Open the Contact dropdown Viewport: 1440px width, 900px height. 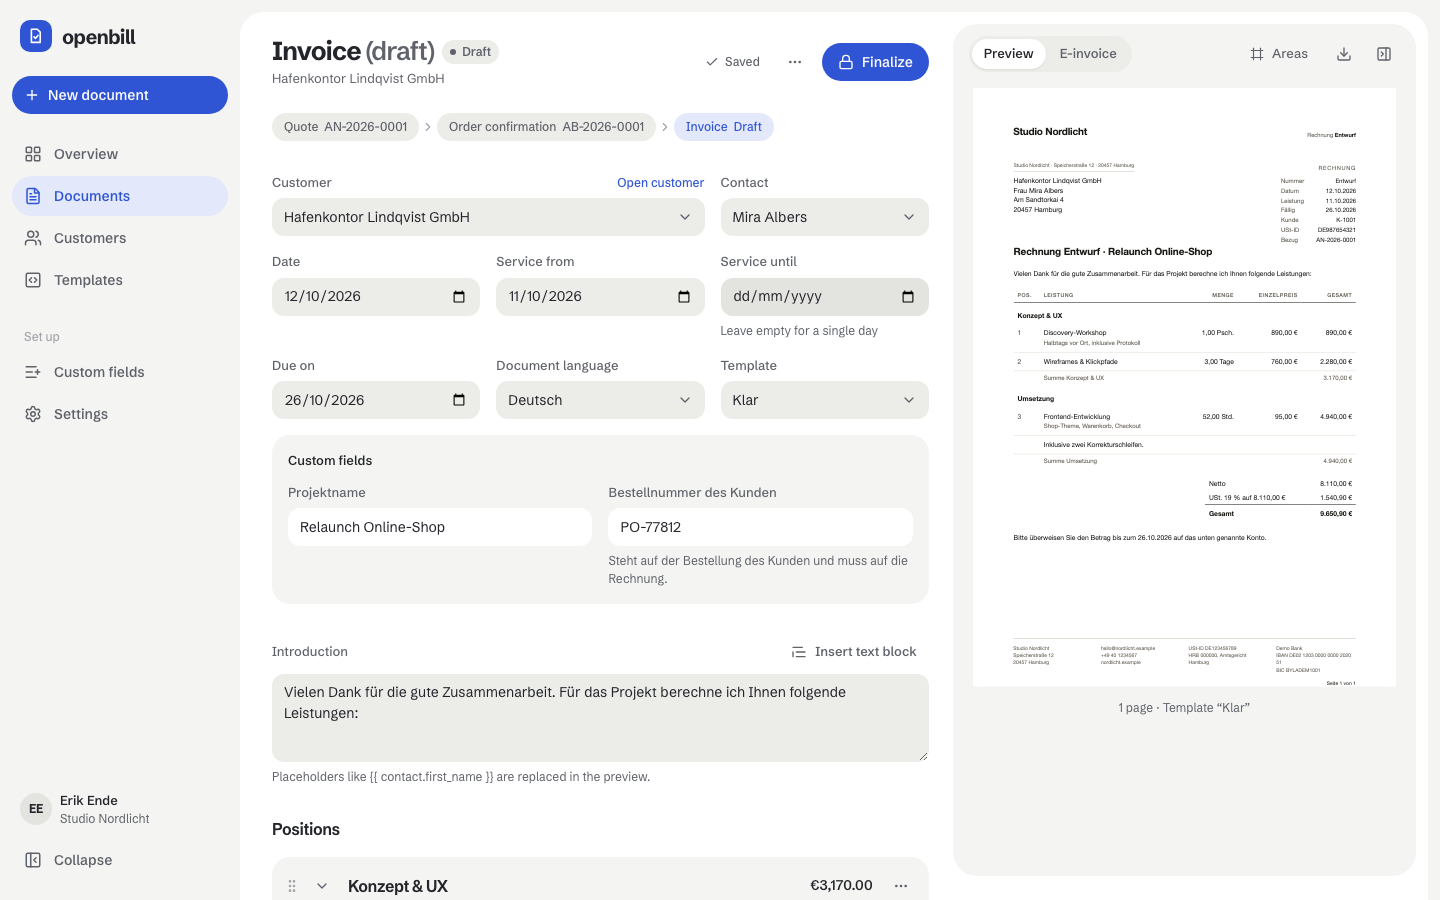coord(825,217)
